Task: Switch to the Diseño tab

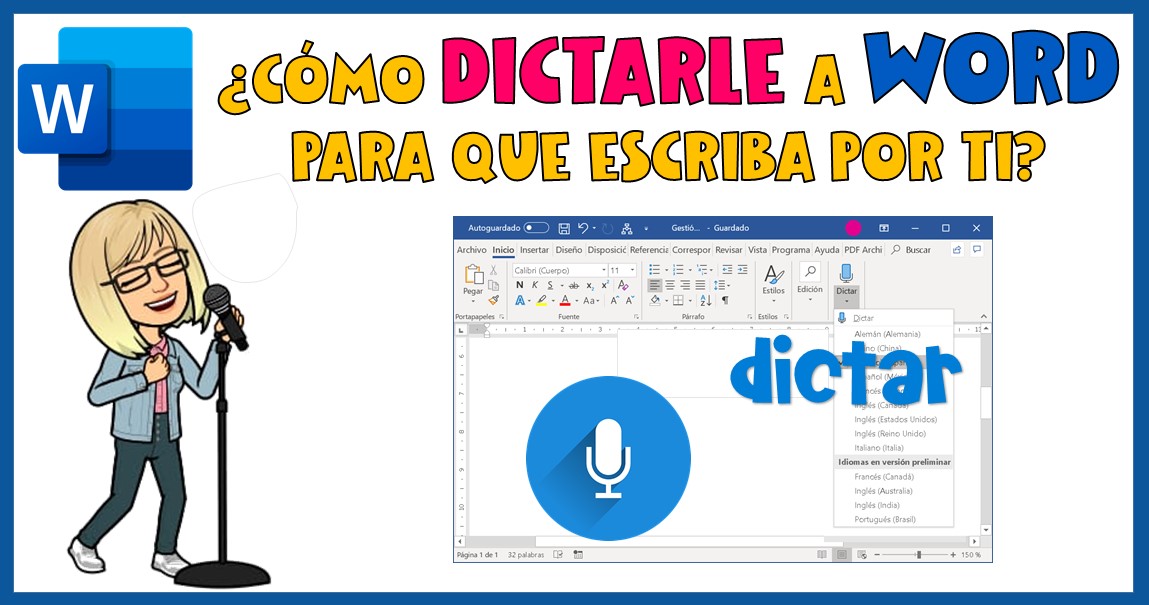Action: (x=569, y=250)
